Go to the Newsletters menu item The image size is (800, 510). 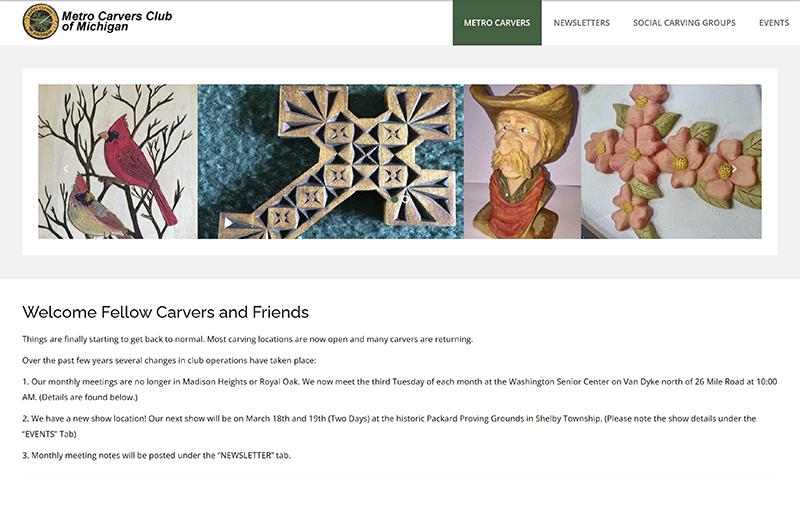[x=581, y=22]
